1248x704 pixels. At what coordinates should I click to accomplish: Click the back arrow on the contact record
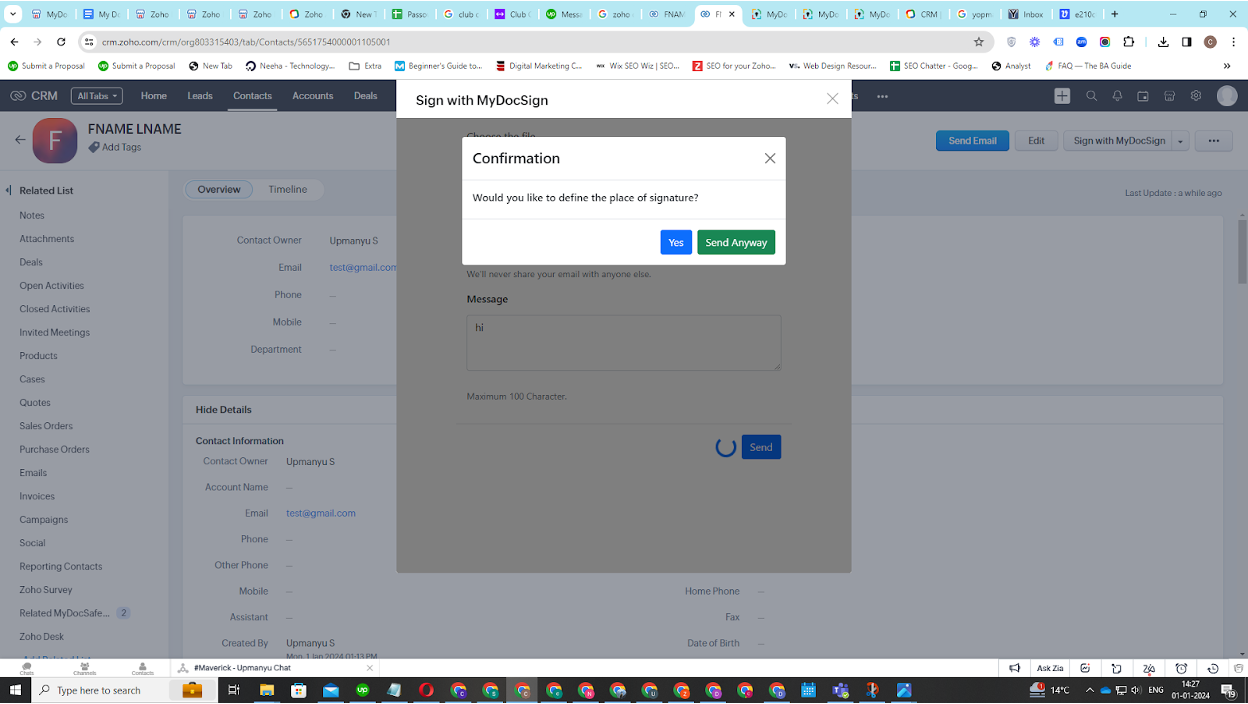tap(20, 140)
